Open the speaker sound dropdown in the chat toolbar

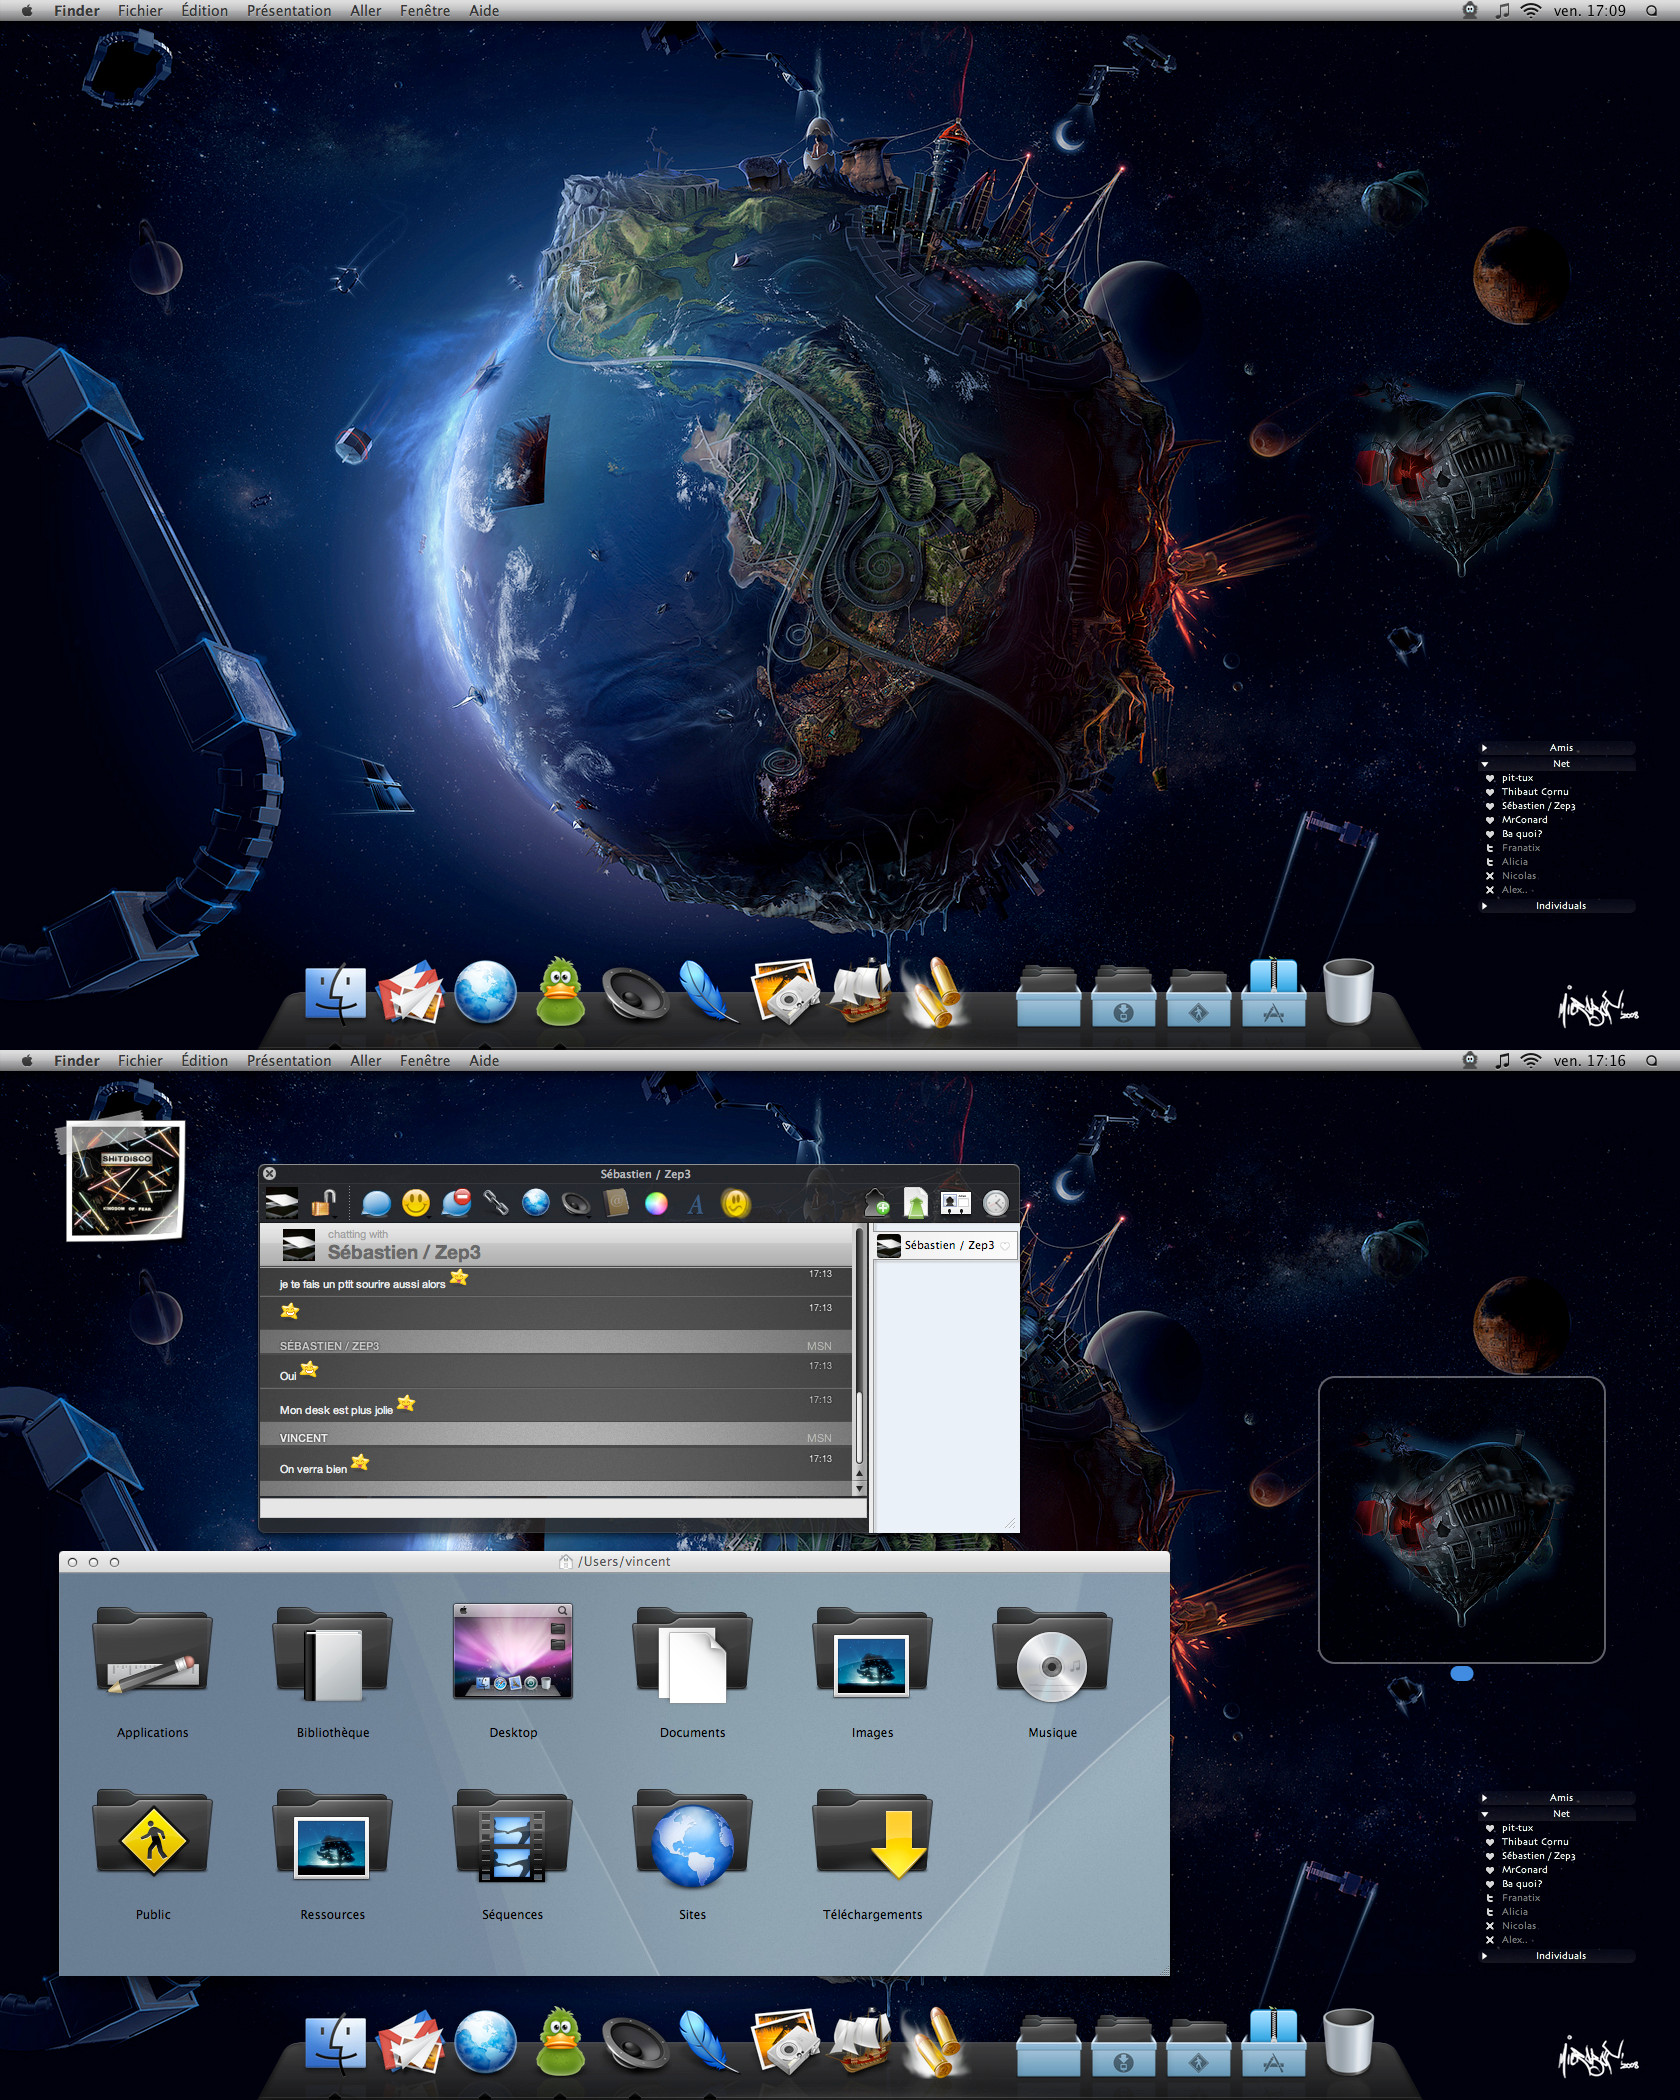click(577, 1203)
